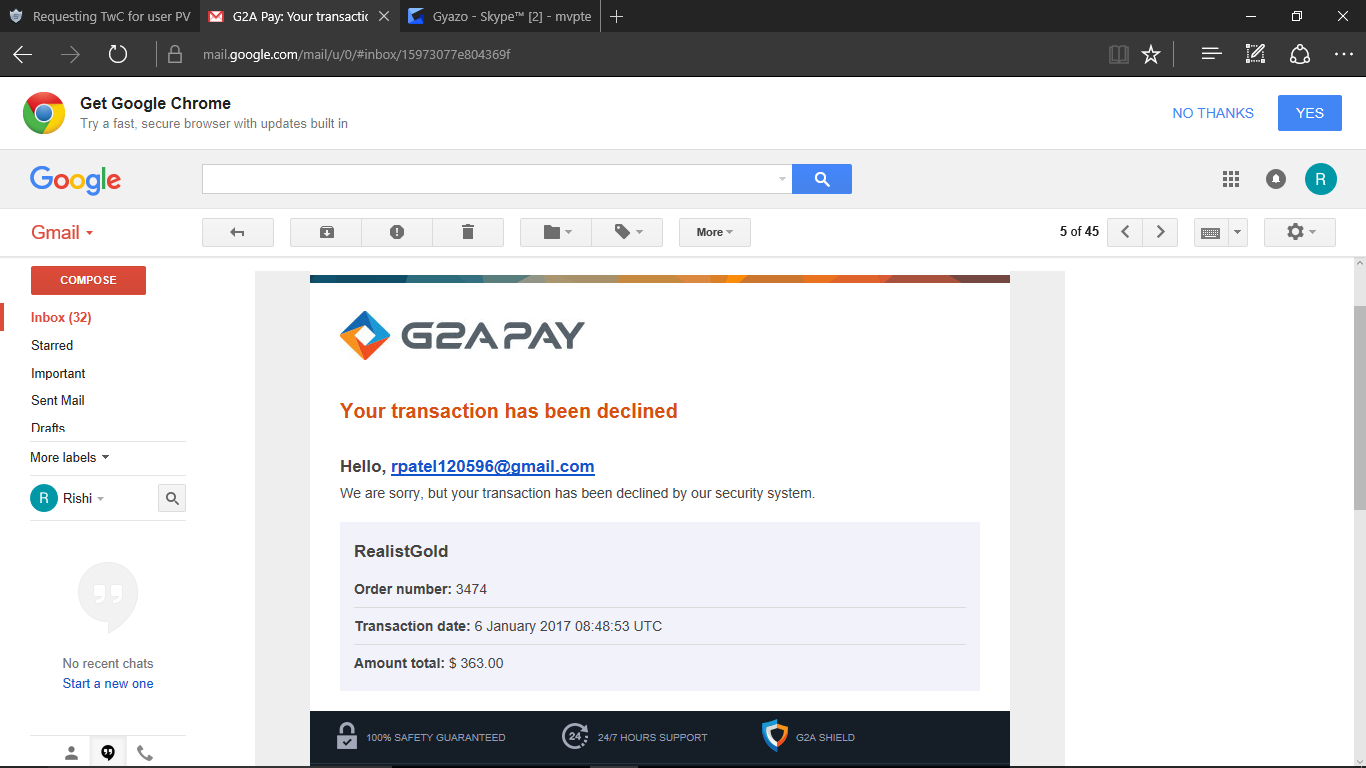The height and width of the screenshot is (768, 1366).
Task: Click the Edge share icon
Action: 1300,54
